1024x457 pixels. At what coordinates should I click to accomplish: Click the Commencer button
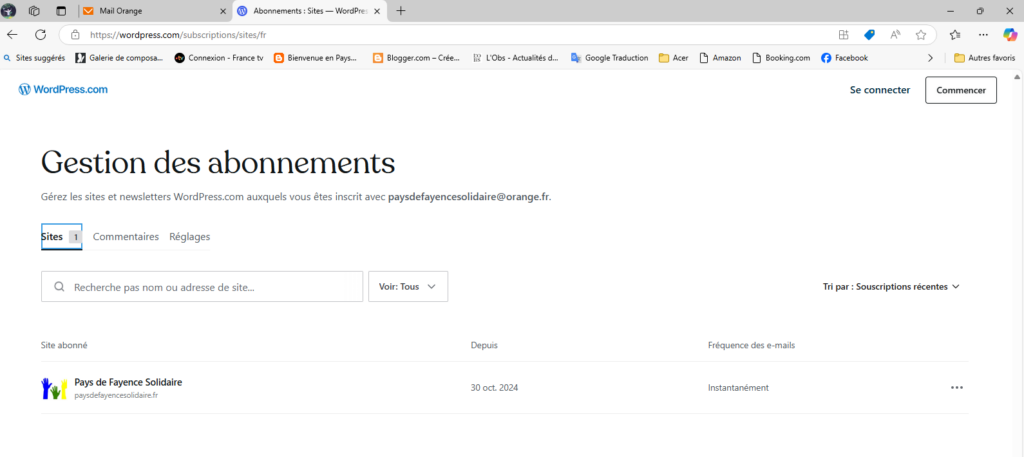click(x=960, y=90)
